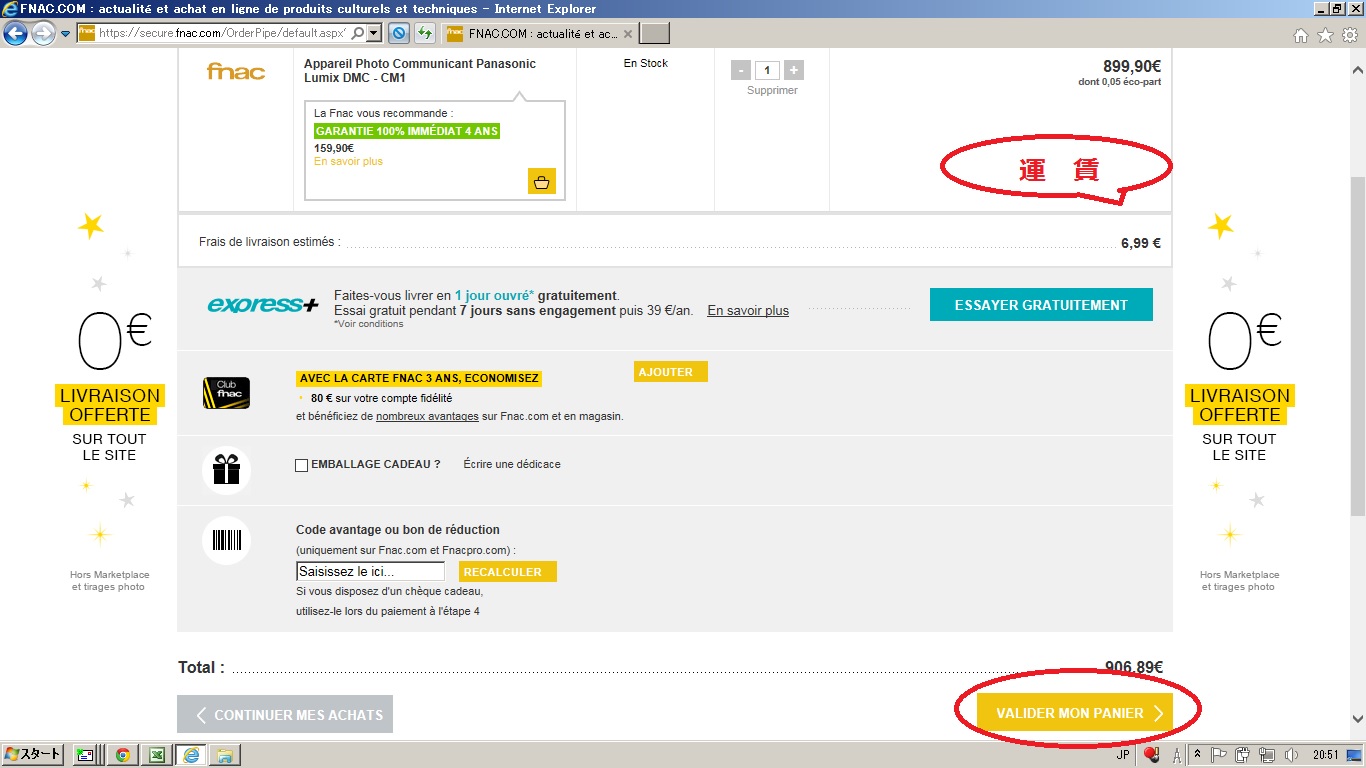This screenshot has width=1366, height=768.
Task: Click the JP language indicator
Action: pos(1122,755)
